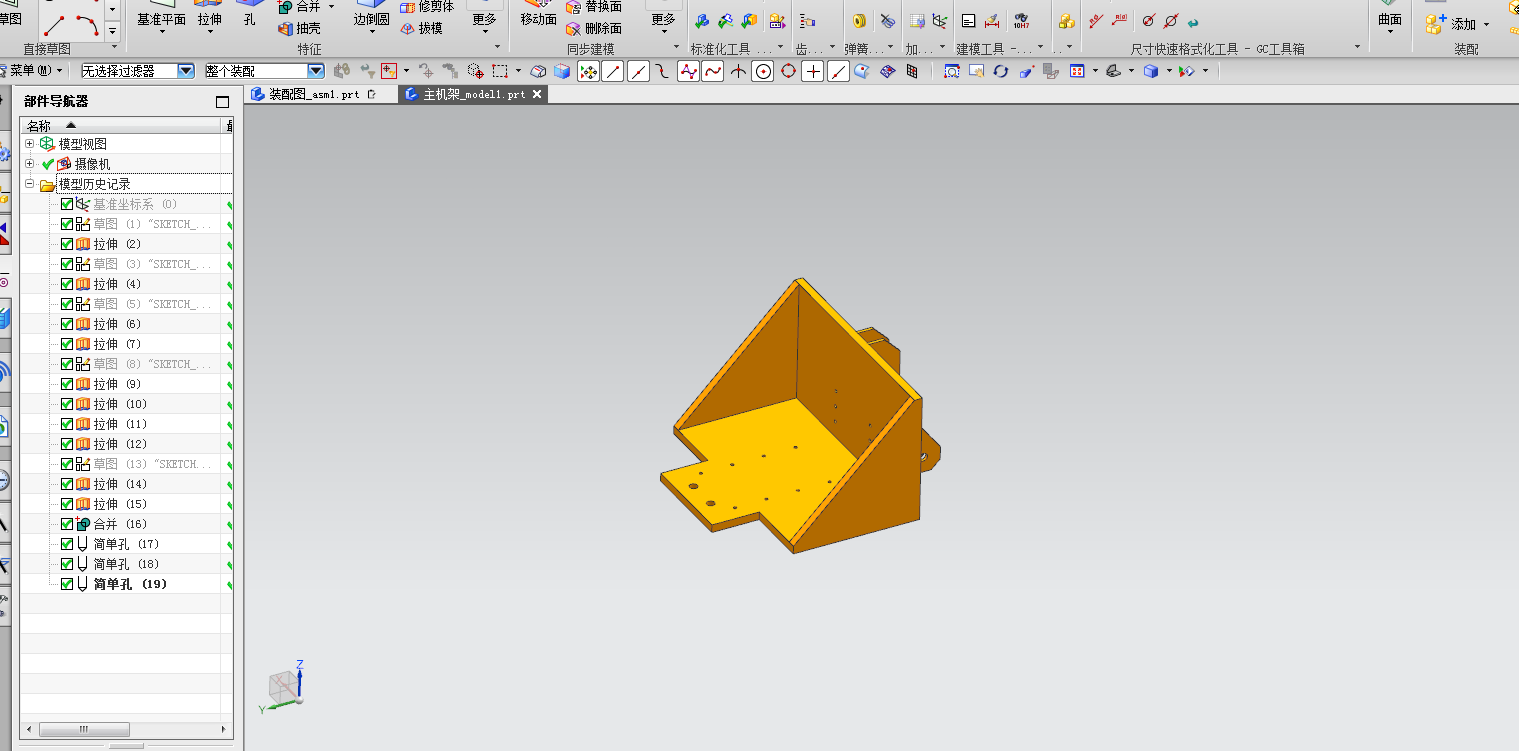
Task: Open the 边倒圆 dropdown arrow
Action: [372, 31]
